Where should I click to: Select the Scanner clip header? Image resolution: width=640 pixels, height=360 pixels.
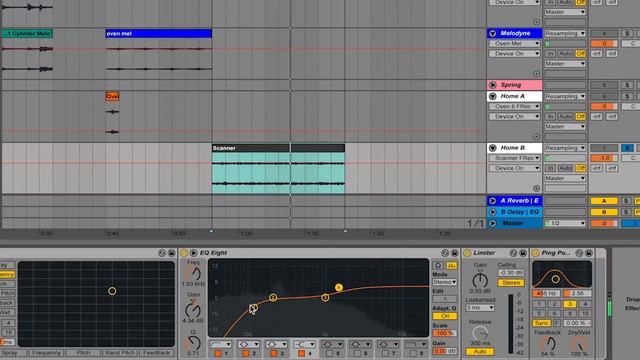point(278,148)
